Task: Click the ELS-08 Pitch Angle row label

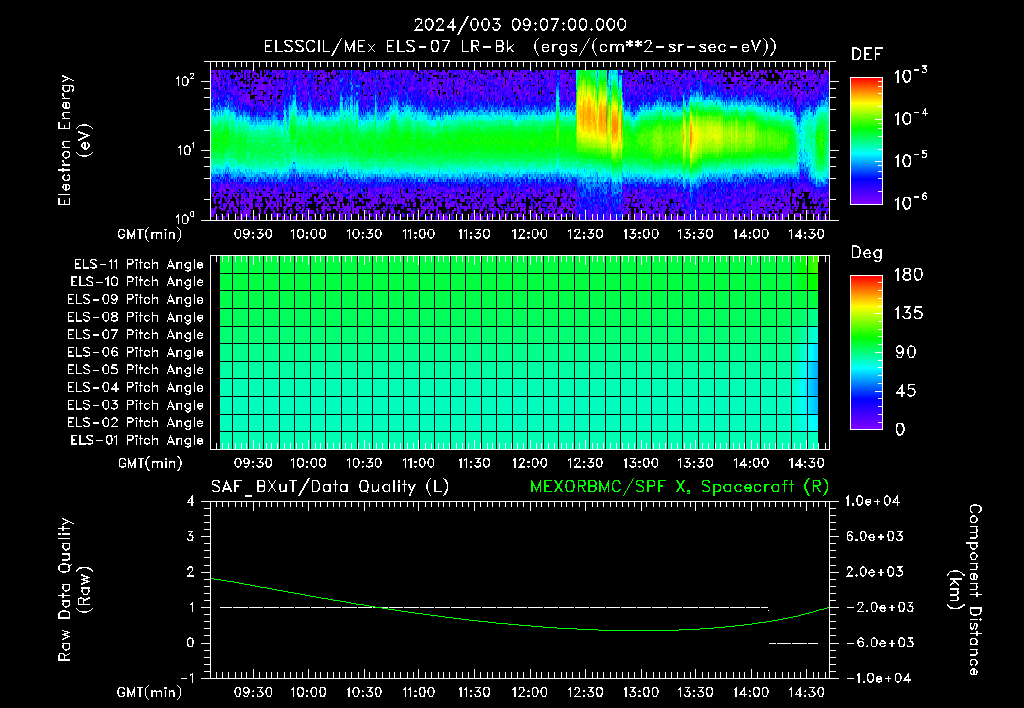Action: (x=136, y=317)
